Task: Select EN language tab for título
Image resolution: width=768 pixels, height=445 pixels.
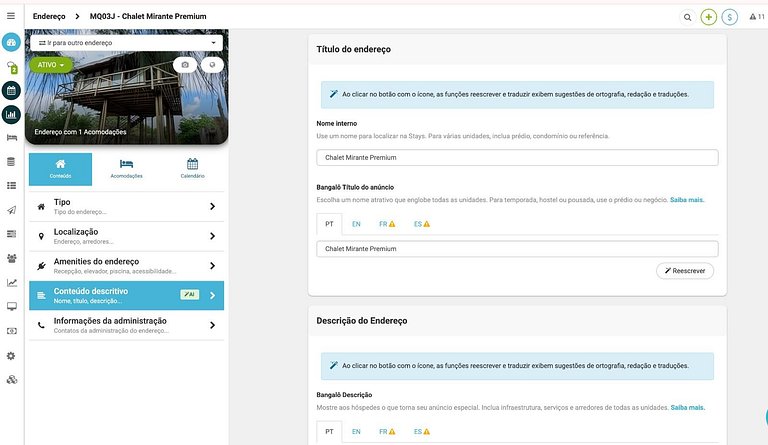Action: click(x=356, y=224)
